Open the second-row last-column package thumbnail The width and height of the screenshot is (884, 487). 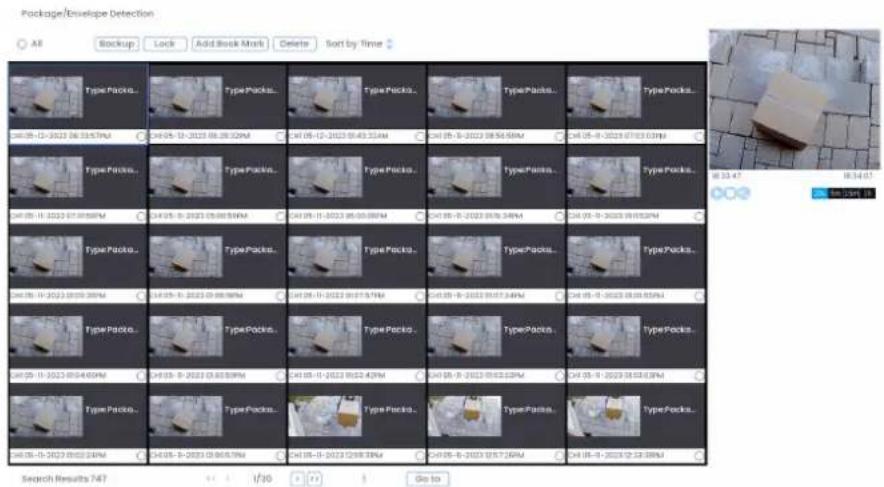point(604,177)
